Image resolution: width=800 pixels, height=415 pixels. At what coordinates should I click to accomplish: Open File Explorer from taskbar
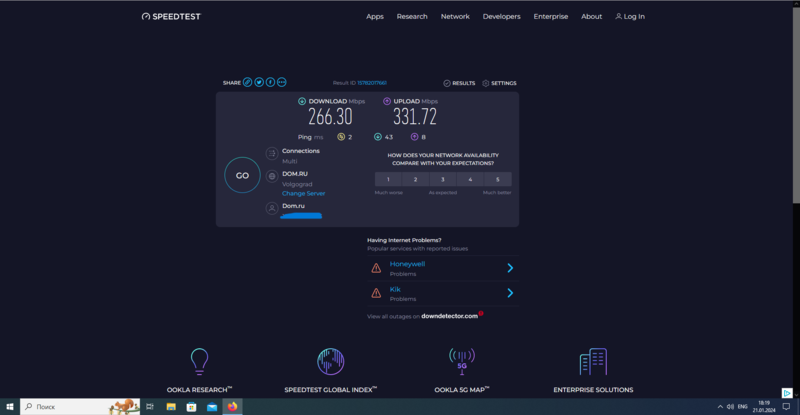(171, 407)
